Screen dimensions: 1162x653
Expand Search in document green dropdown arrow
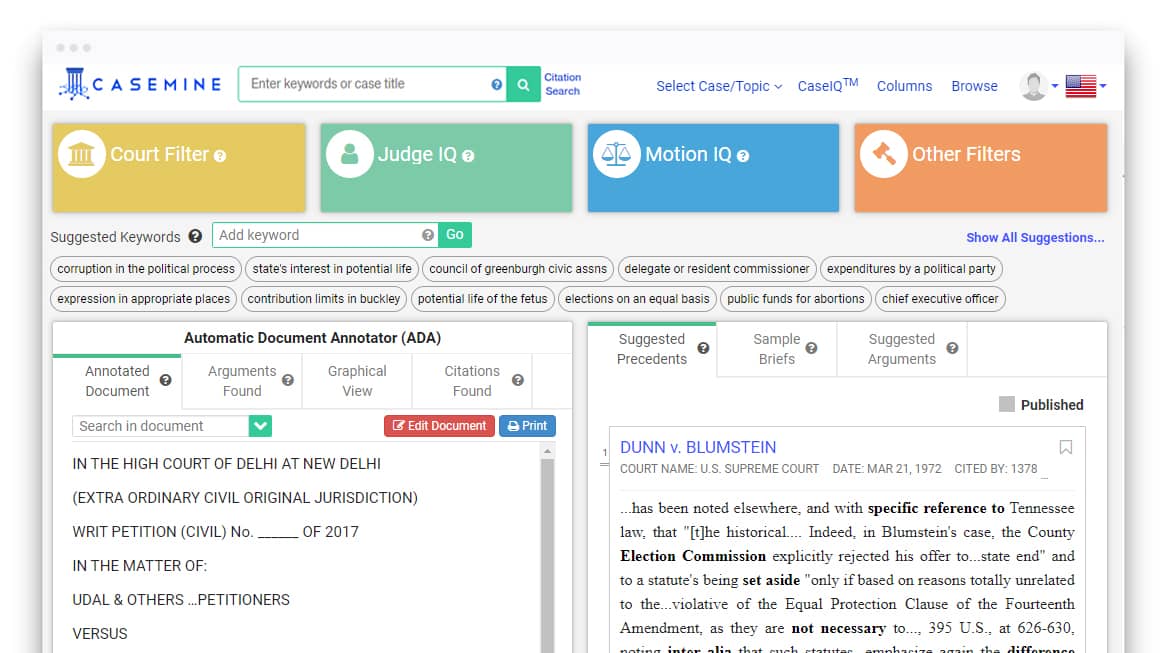(260, 426)
